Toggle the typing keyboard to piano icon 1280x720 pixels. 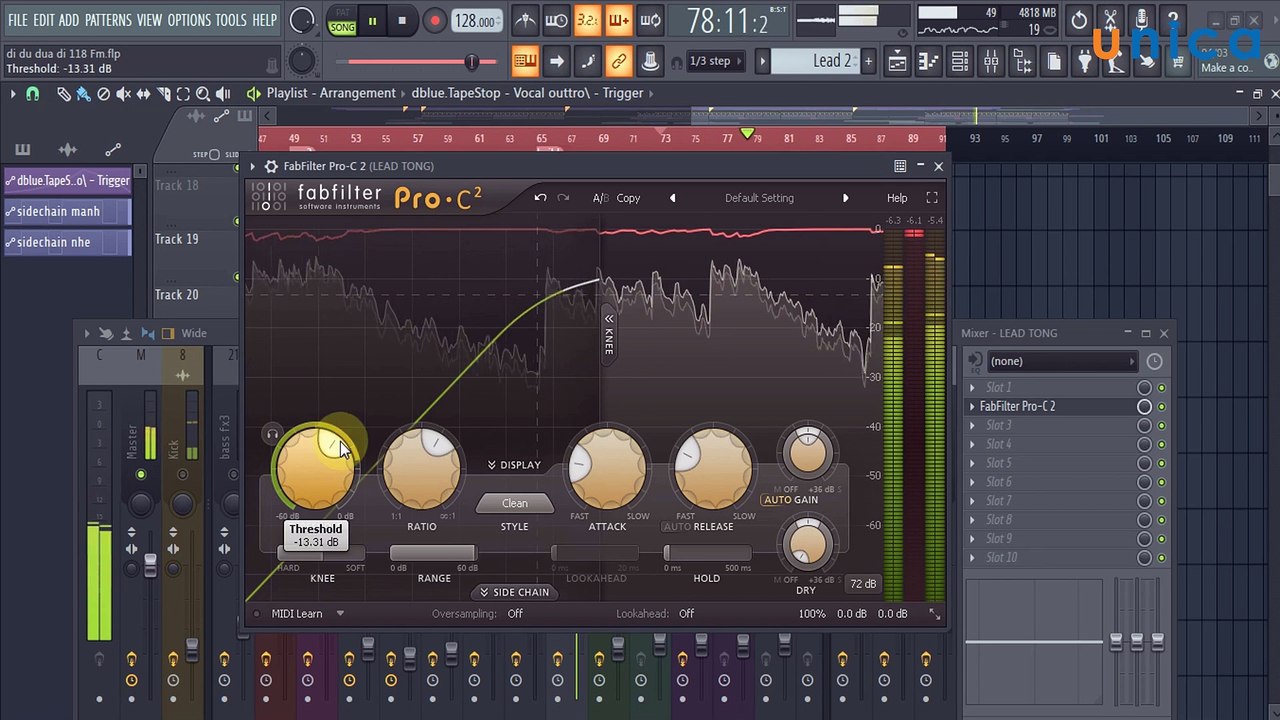(x=524, y=61)
